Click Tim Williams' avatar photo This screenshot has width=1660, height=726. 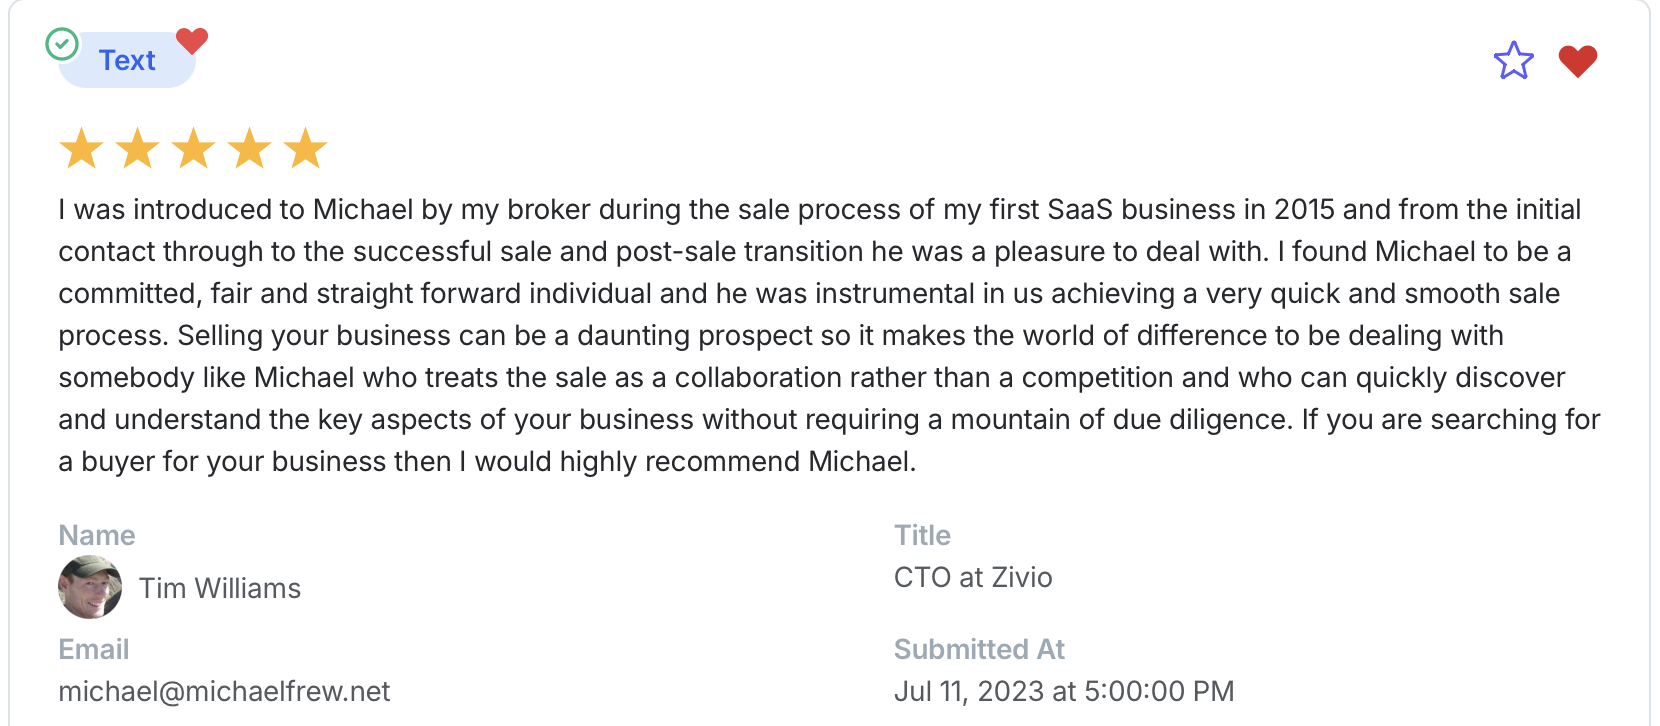coord(90,587)
